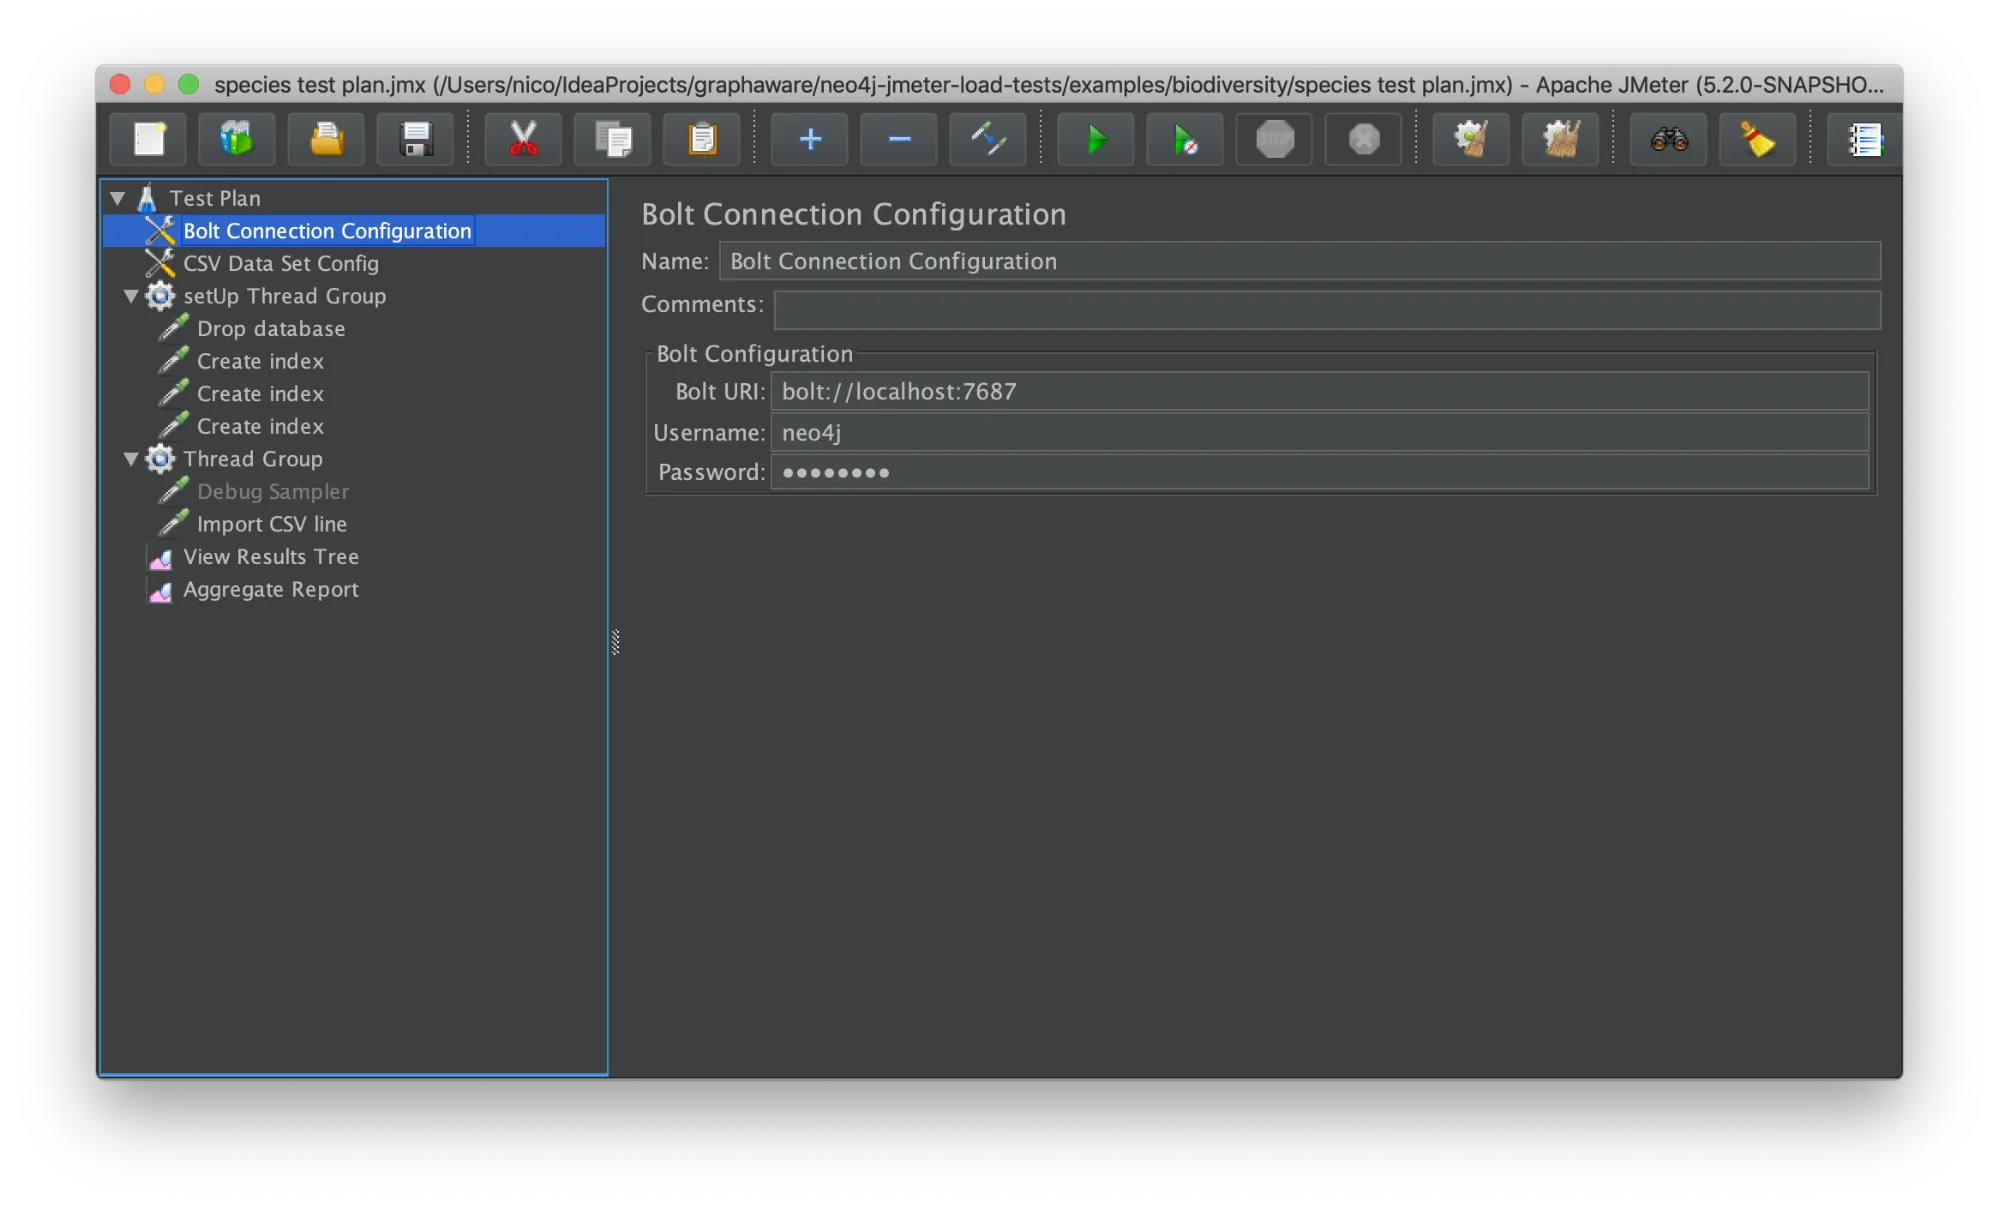
Task: Click the split pane divider handle
Action: click(x=615, y=642)
